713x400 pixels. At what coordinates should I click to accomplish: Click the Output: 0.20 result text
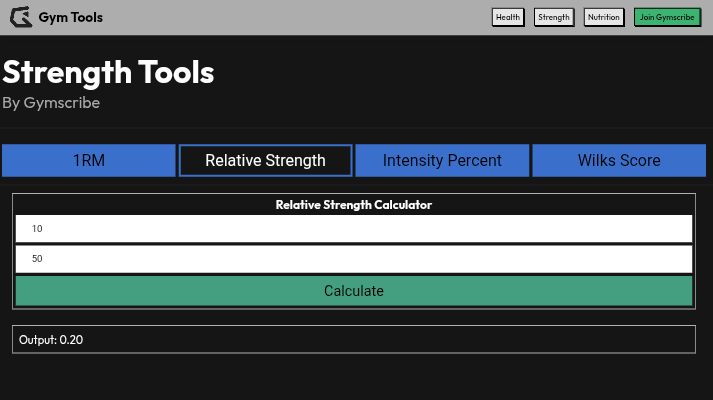(x=51, y=340)
